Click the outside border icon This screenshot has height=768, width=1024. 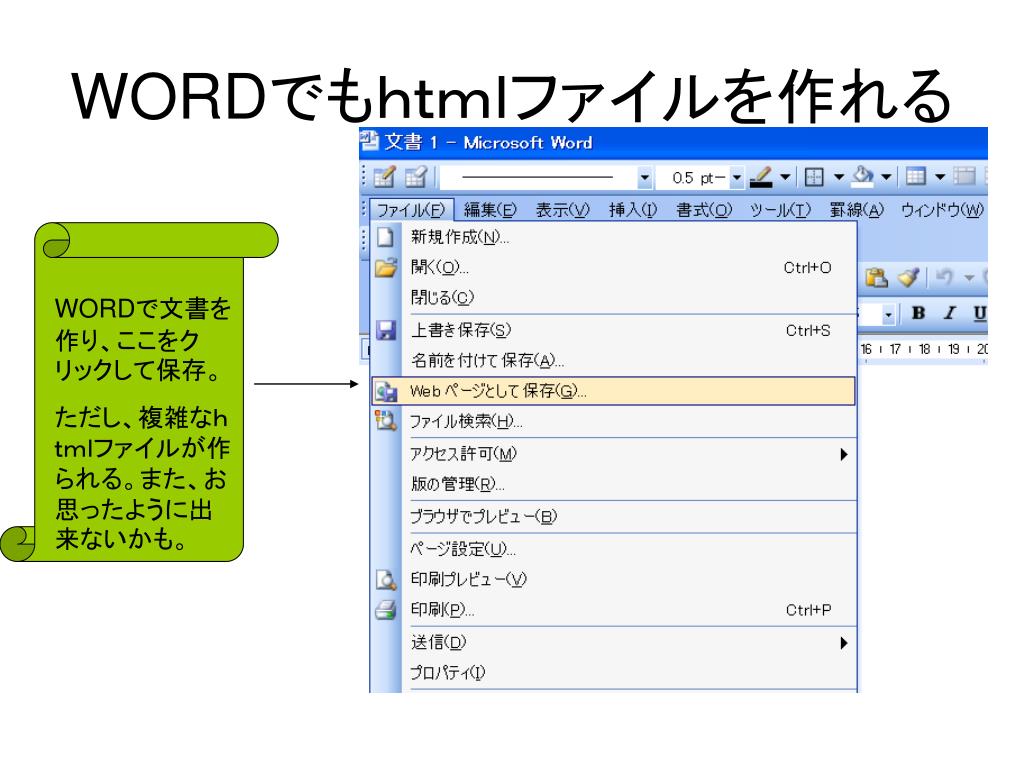(x=814, y=177)
